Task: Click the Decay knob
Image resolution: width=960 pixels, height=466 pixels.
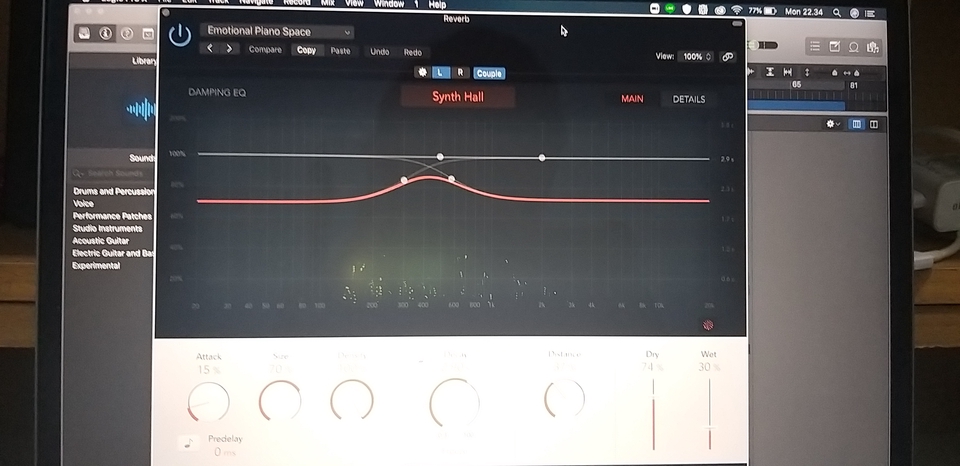Action: coord(454,402)
